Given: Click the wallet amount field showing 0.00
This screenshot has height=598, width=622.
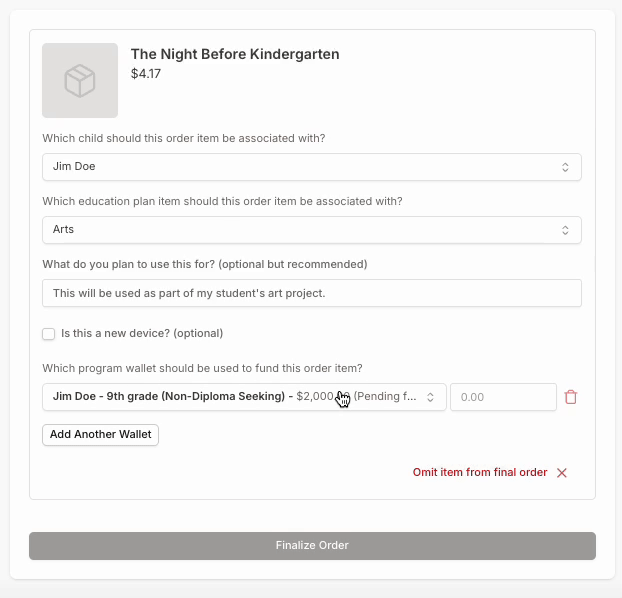Looking at the screenshot, I should [x=503, y=397].
